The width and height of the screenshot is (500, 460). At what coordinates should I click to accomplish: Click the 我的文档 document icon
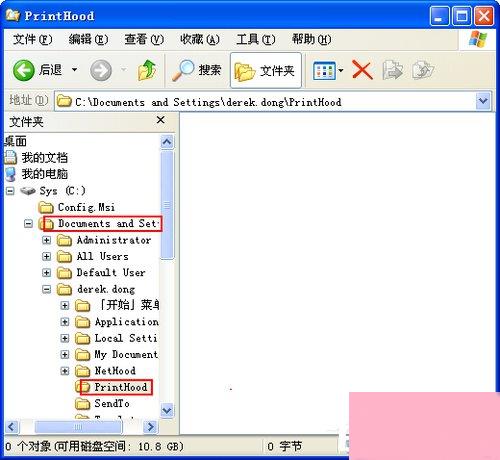(x=11, y=158)
